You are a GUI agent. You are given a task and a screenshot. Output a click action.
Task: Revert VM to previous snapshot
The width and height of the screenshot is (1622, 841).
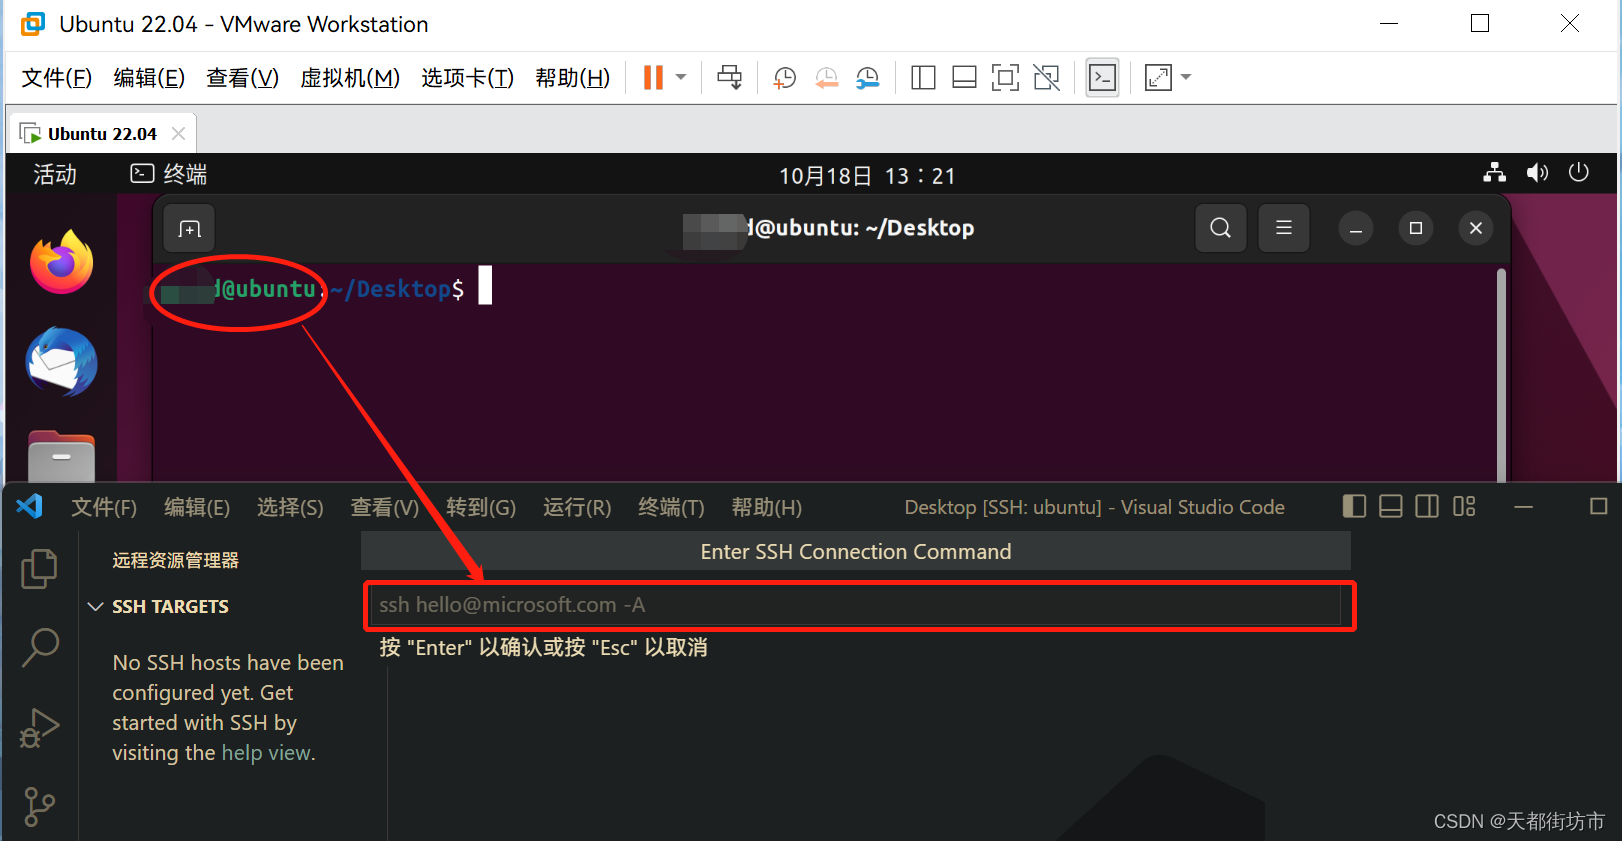[x=827, y=78]
